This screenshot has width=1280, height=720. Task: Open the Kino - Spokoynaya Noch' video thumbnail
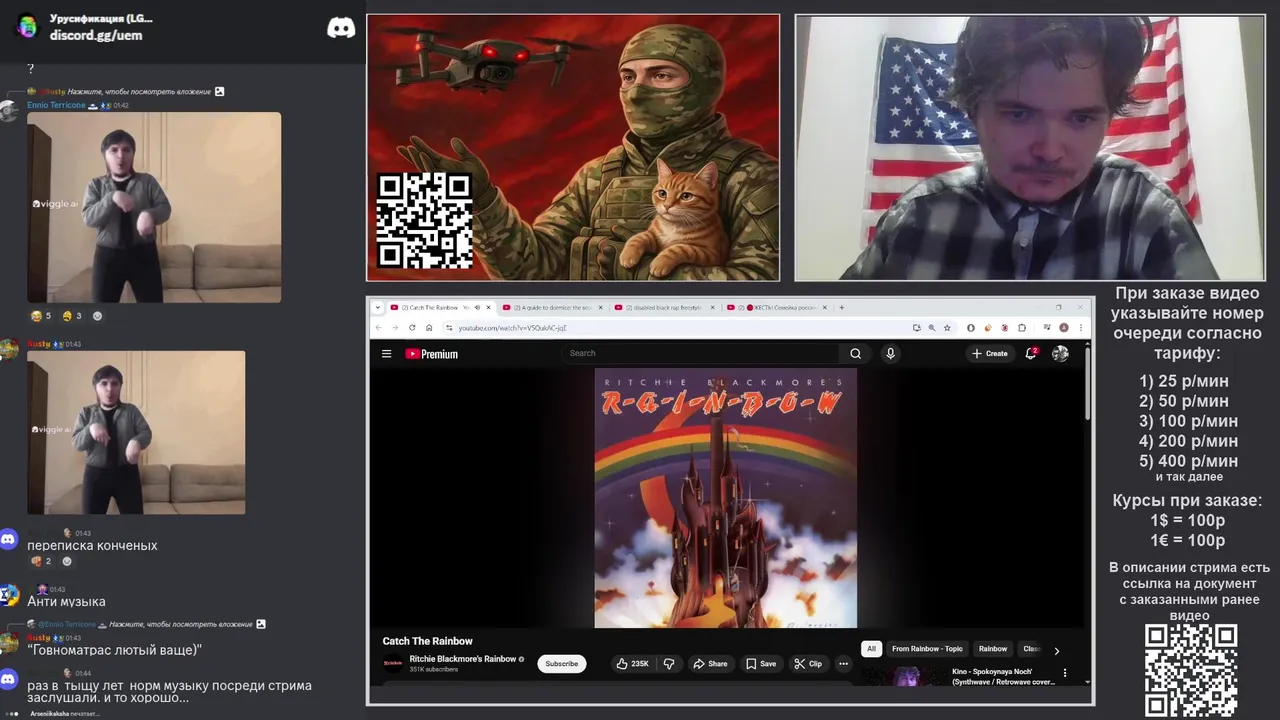tap(906, 676)
